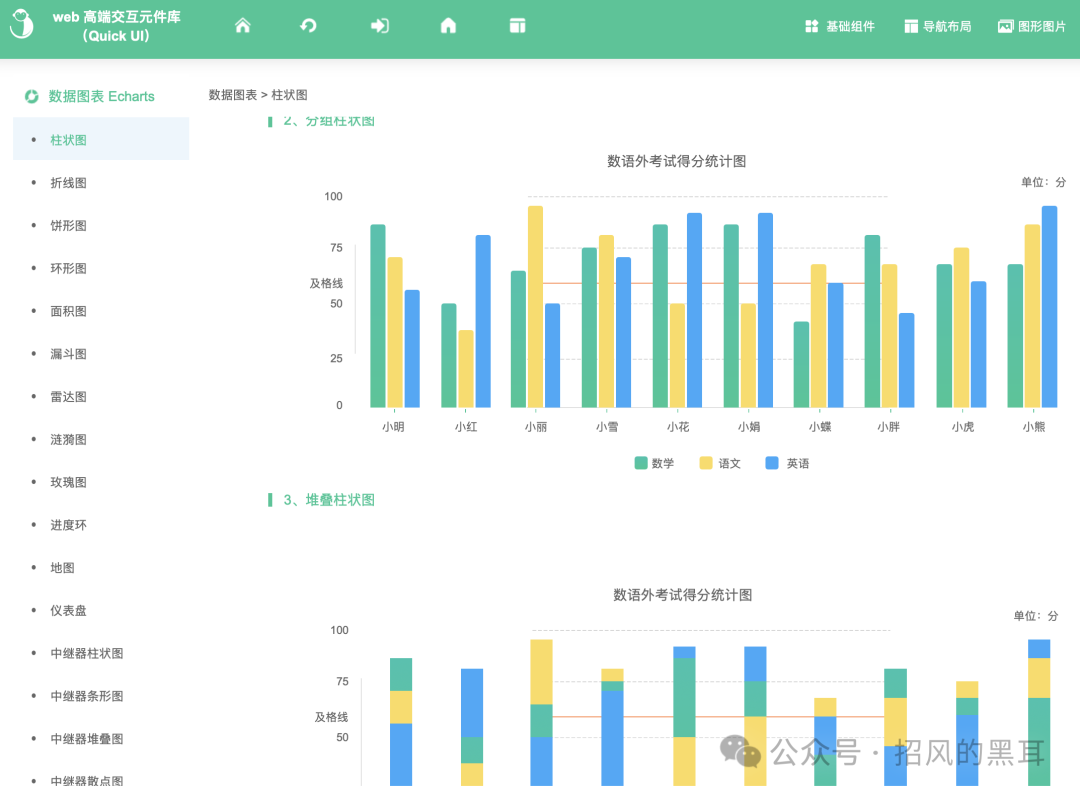Click the 及格线 label in grouped chart
This screenshot has height=796, width=1080.
326,283
